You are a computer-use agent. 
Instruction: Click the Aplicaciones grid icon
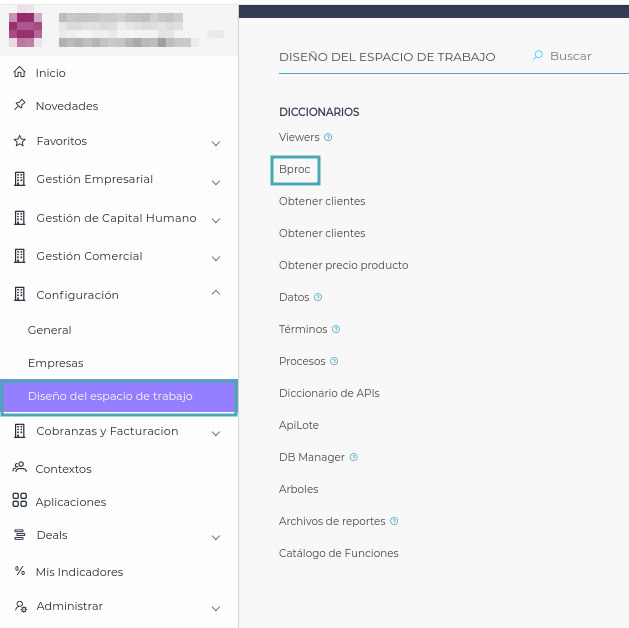[x=19, y=501]
